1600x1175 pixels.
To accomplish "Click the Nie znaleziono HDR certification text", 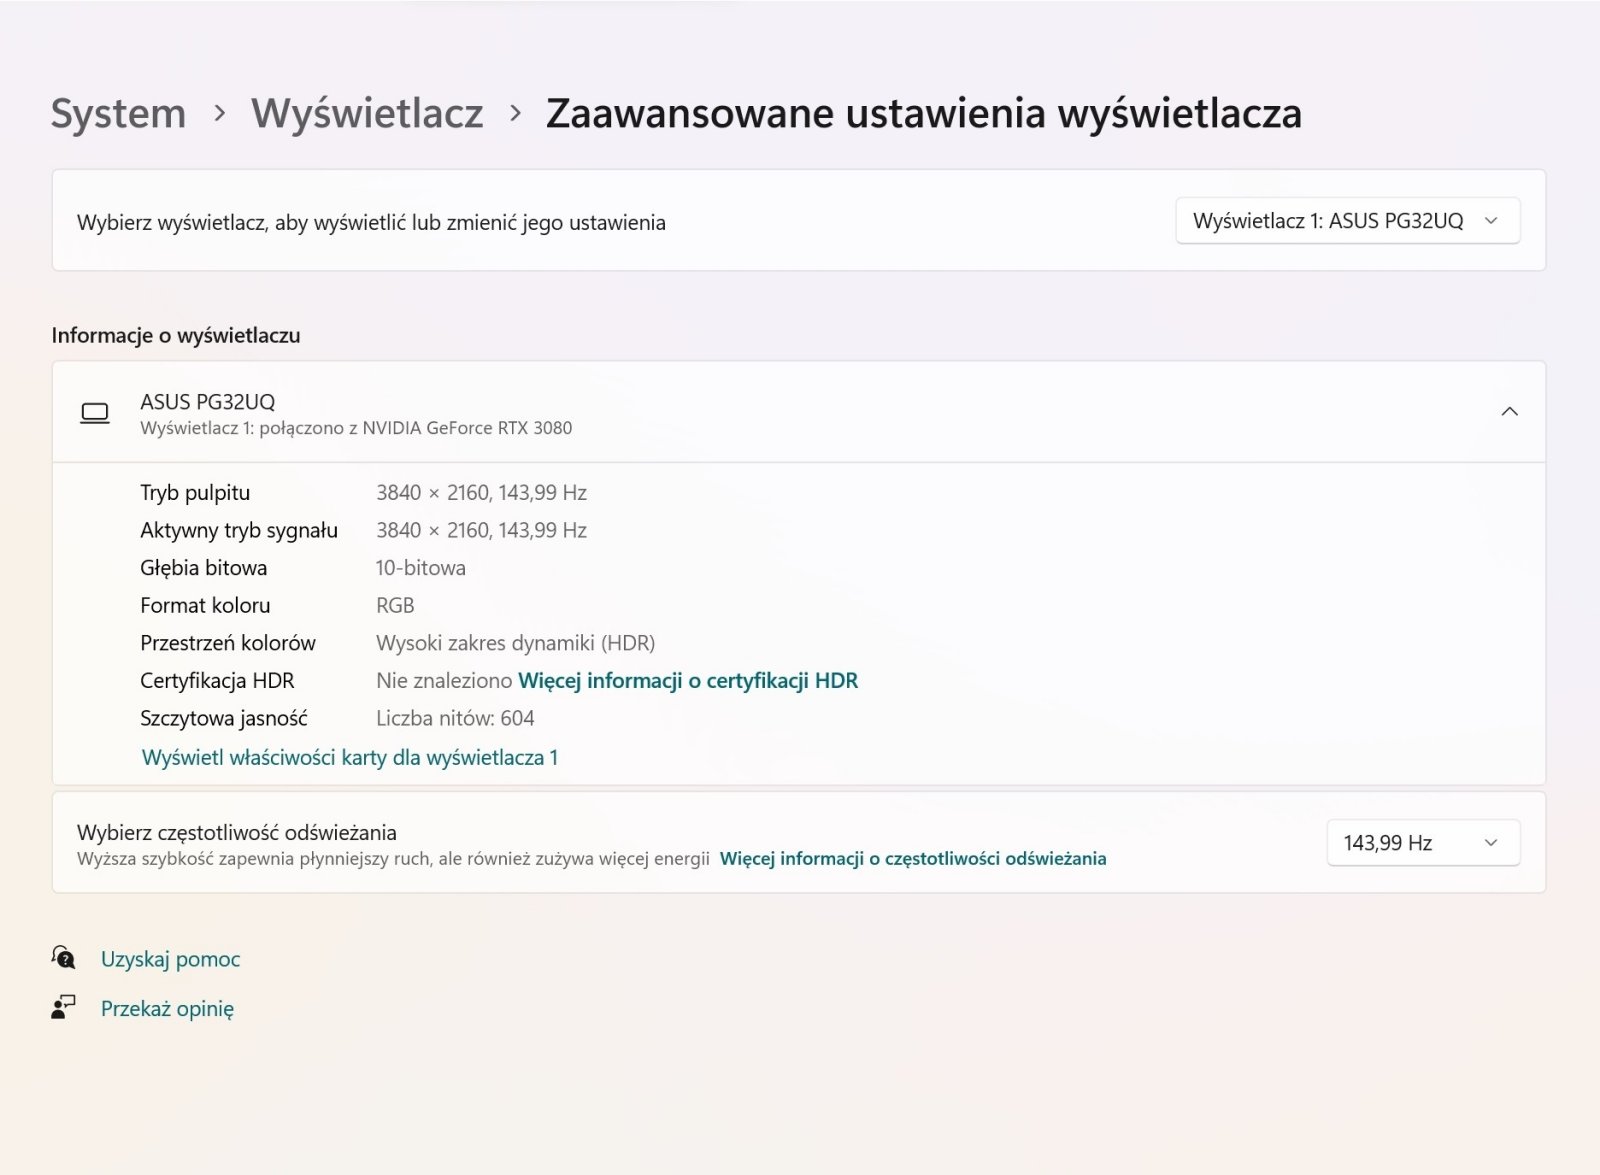I will point(444,681).
